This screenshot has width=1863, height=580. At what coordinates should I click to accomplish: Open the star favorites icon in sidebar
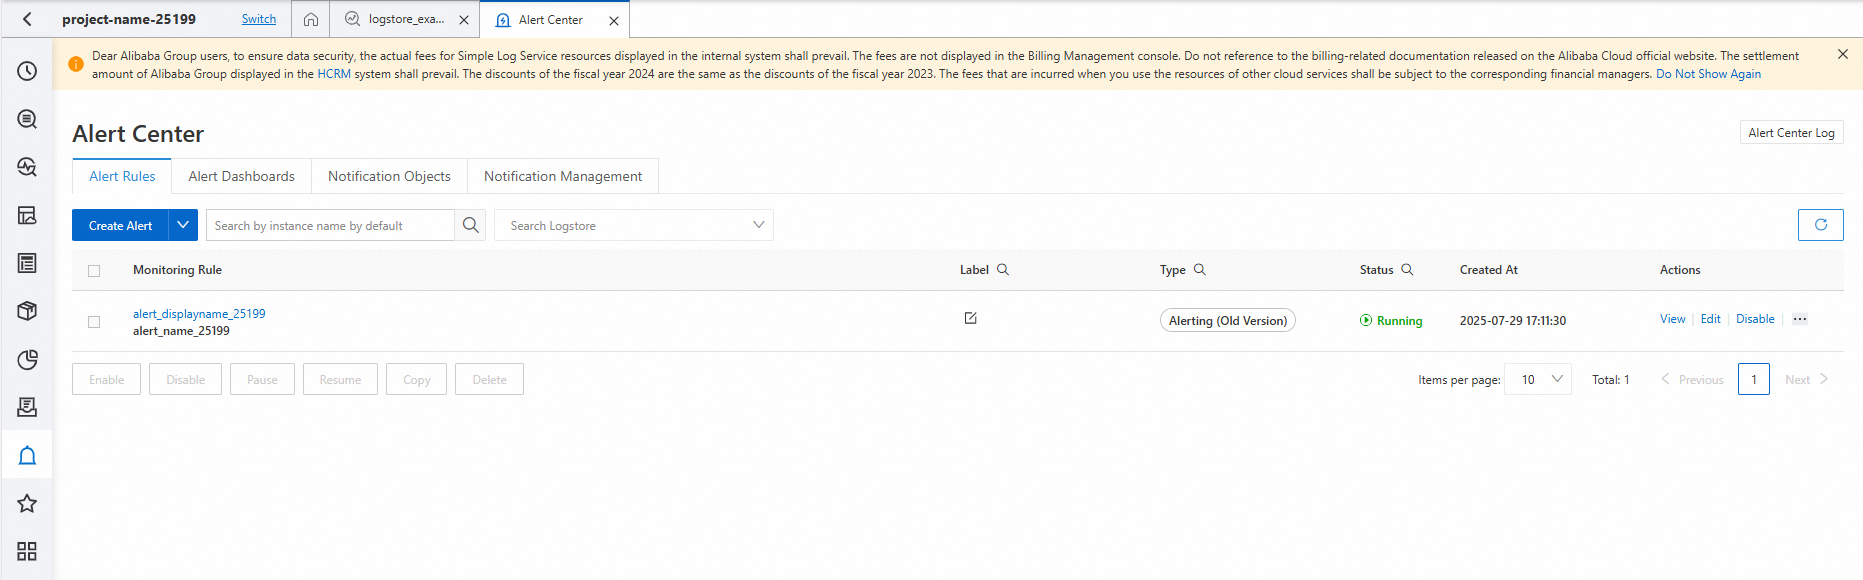tap(27, 504)
